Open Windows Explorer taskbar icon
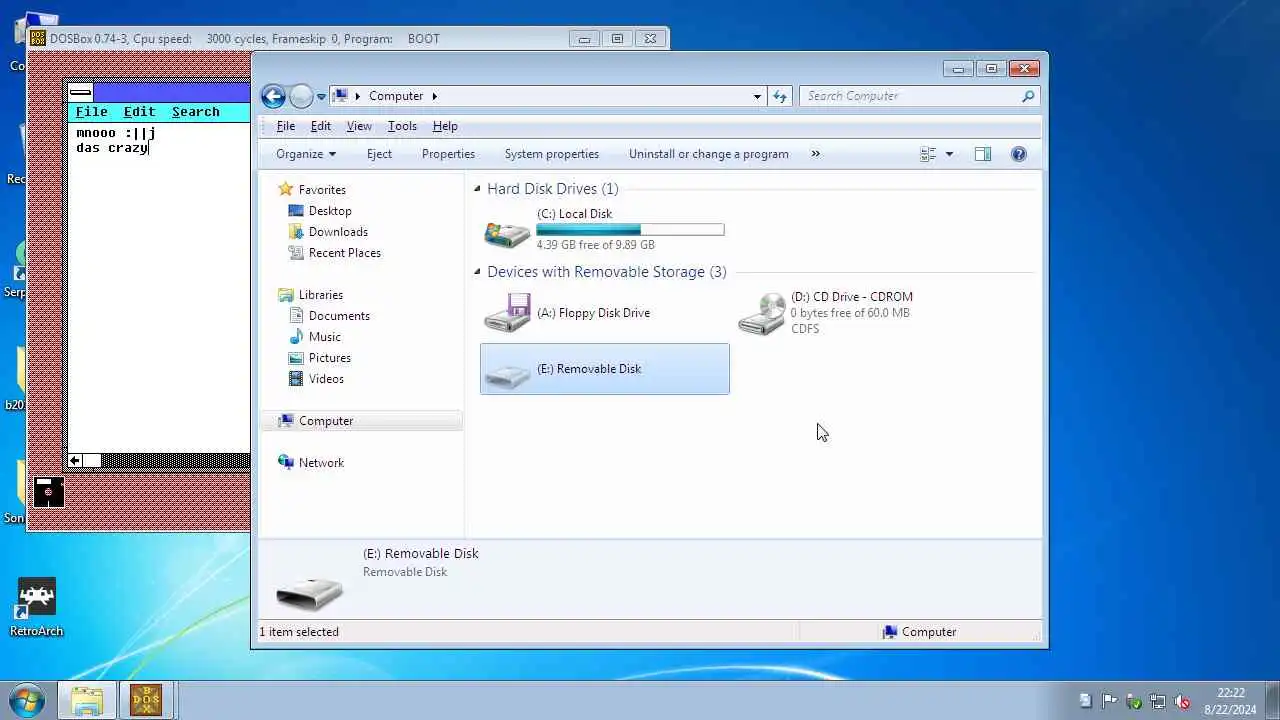This screenshot has height=720, width=1280. 87,700
